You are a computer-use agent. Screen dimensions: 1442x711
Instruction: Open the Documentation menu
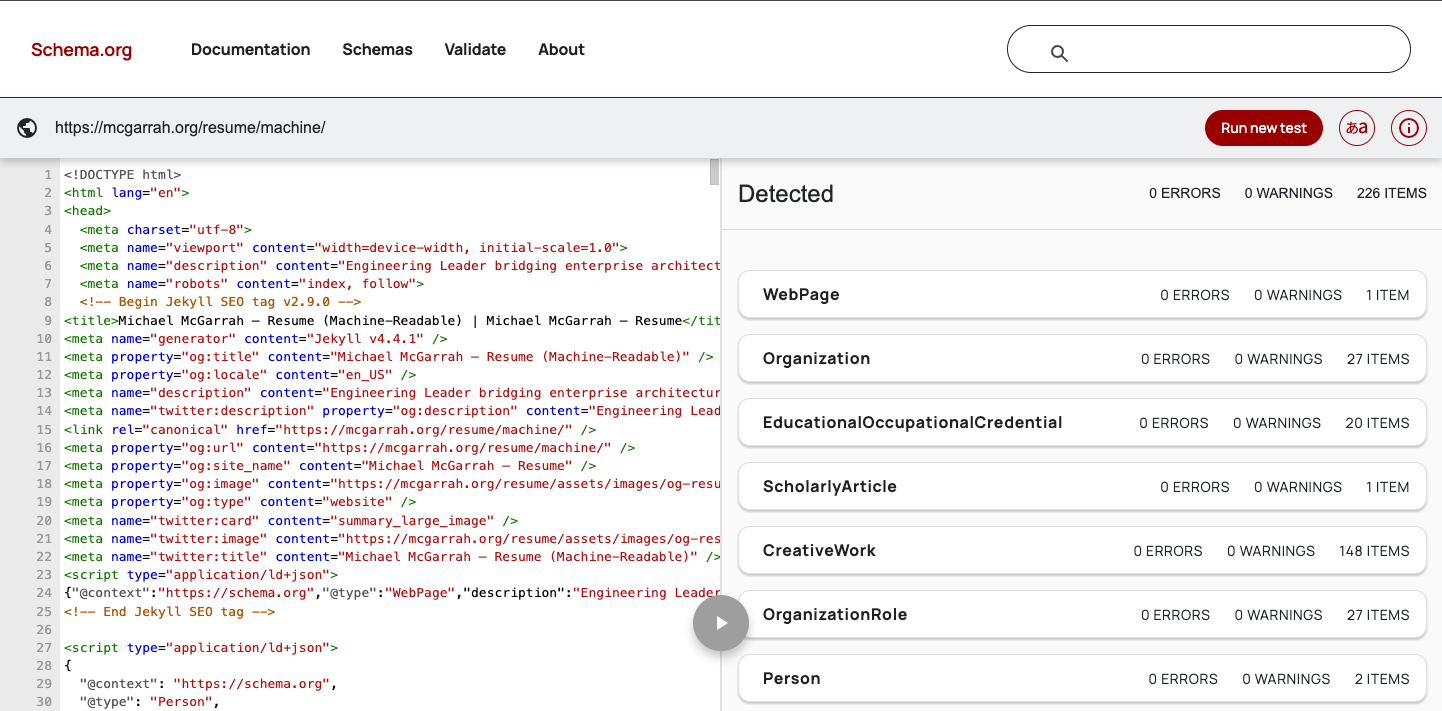(x=250, y=49)
